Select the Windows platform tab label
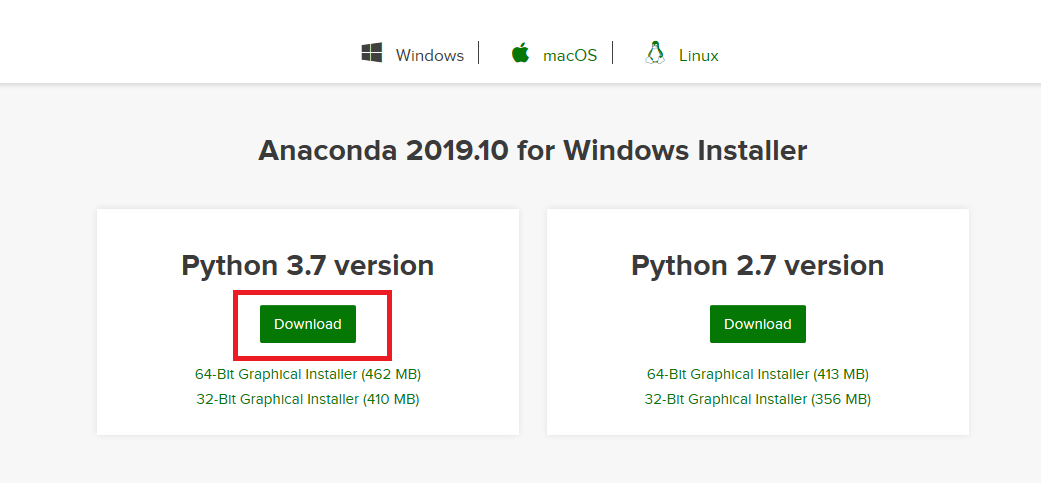Image resolution: width=1041 pixels, height=490 pixels. [430, 55]
